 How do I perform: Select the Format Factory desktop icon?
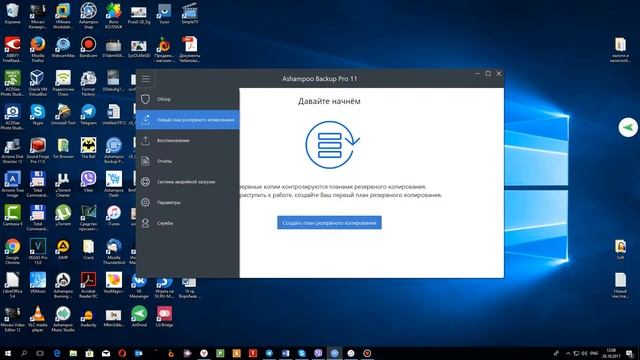tap(88, 83)
